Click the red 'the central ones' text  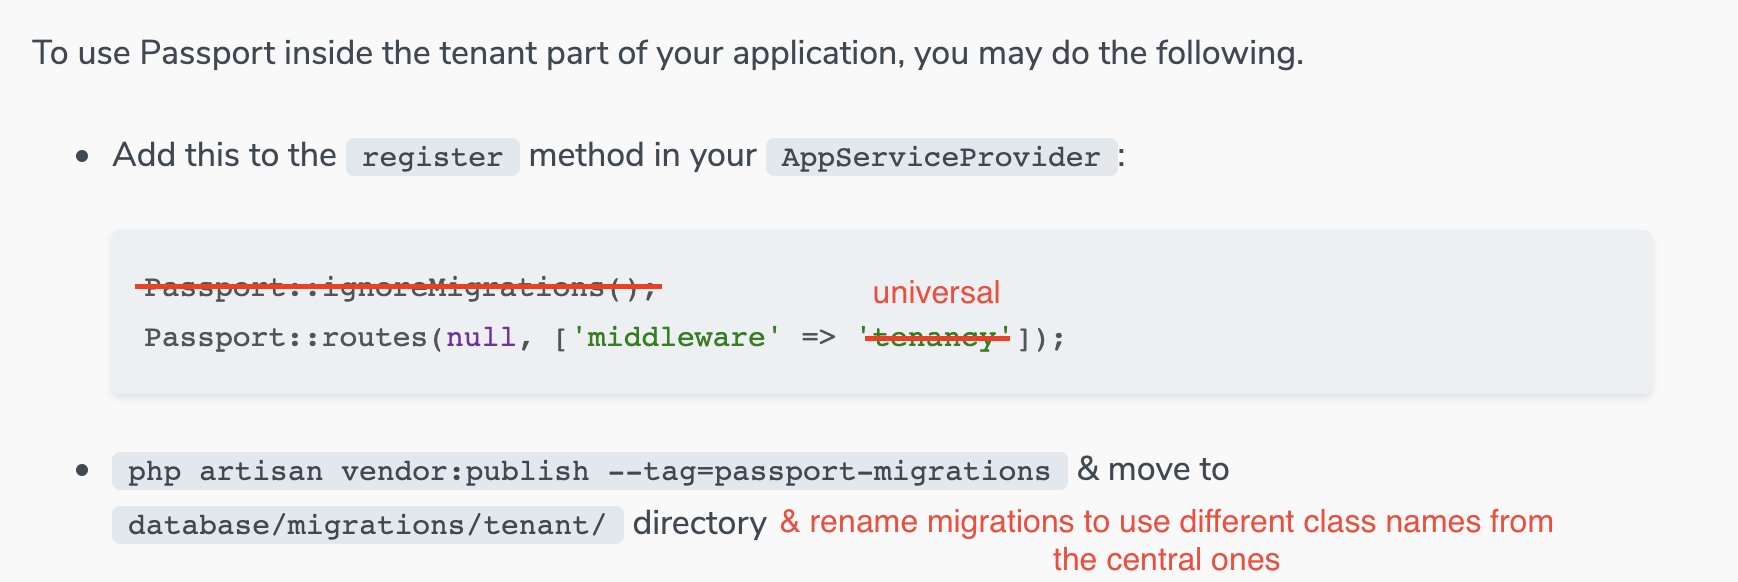1165,560
